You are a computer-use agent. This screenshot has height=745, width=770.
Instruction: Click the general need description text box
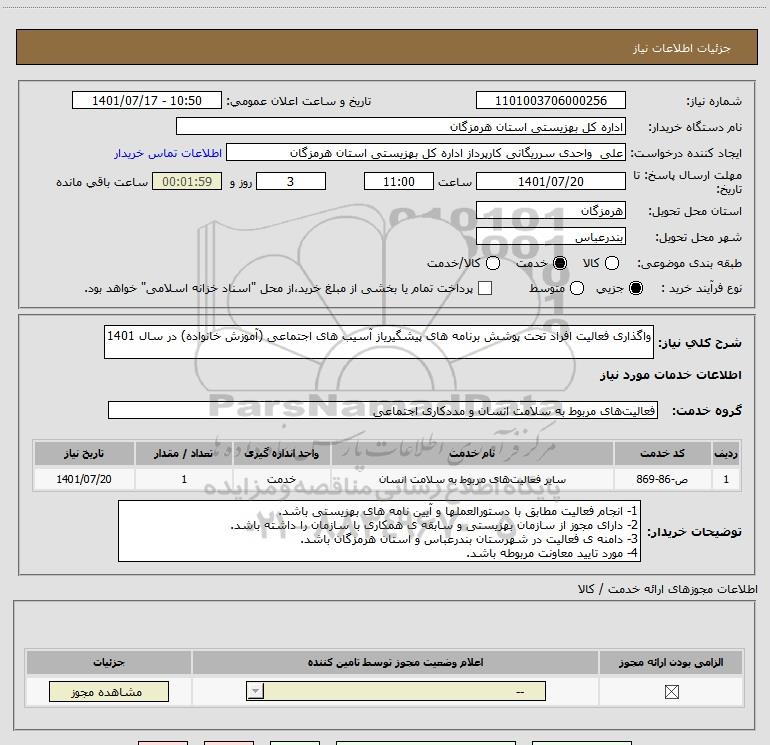pos(379,342)
